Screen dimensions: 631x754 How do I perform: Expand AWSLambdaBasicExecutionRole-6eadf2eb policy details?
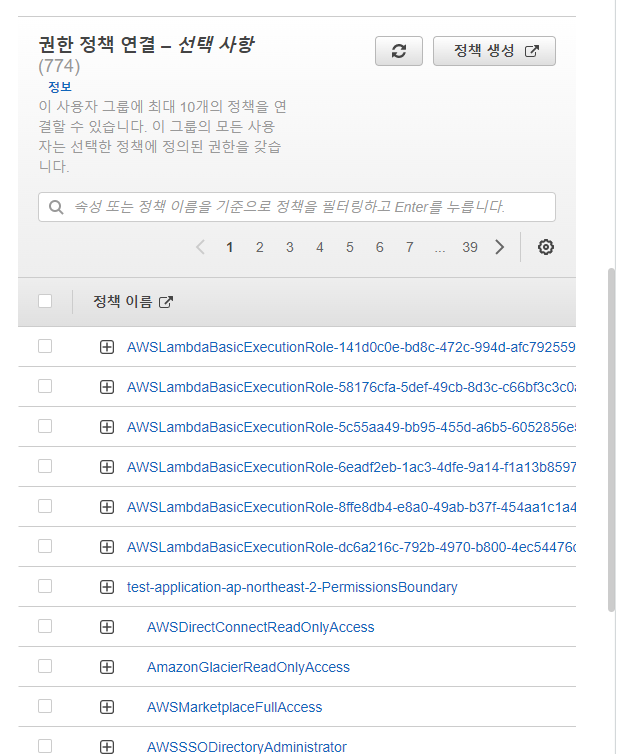point(107,466)
